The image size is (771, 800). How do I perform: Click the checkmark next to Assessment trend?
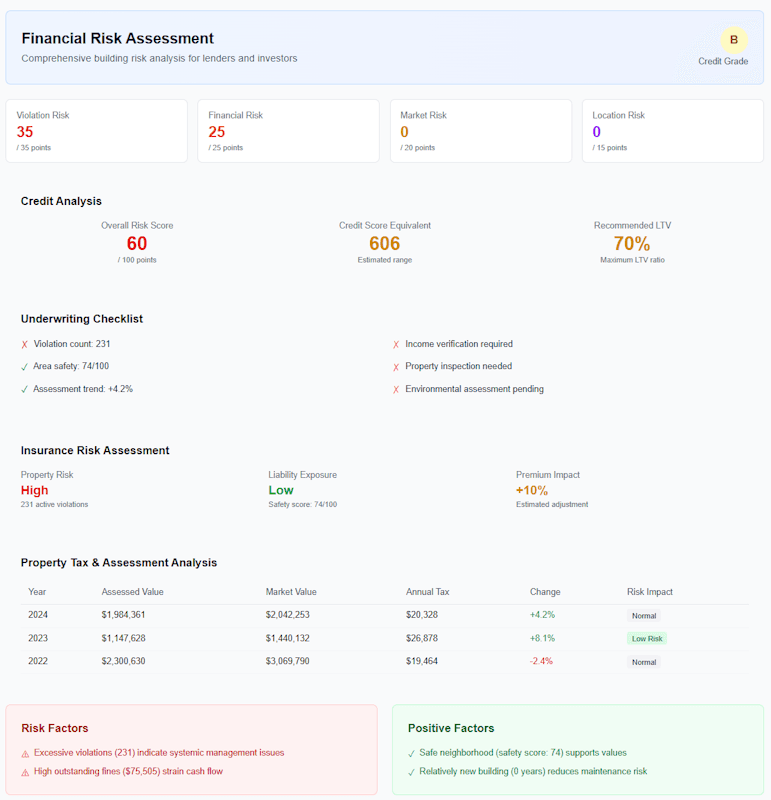(x=25, y=389)
